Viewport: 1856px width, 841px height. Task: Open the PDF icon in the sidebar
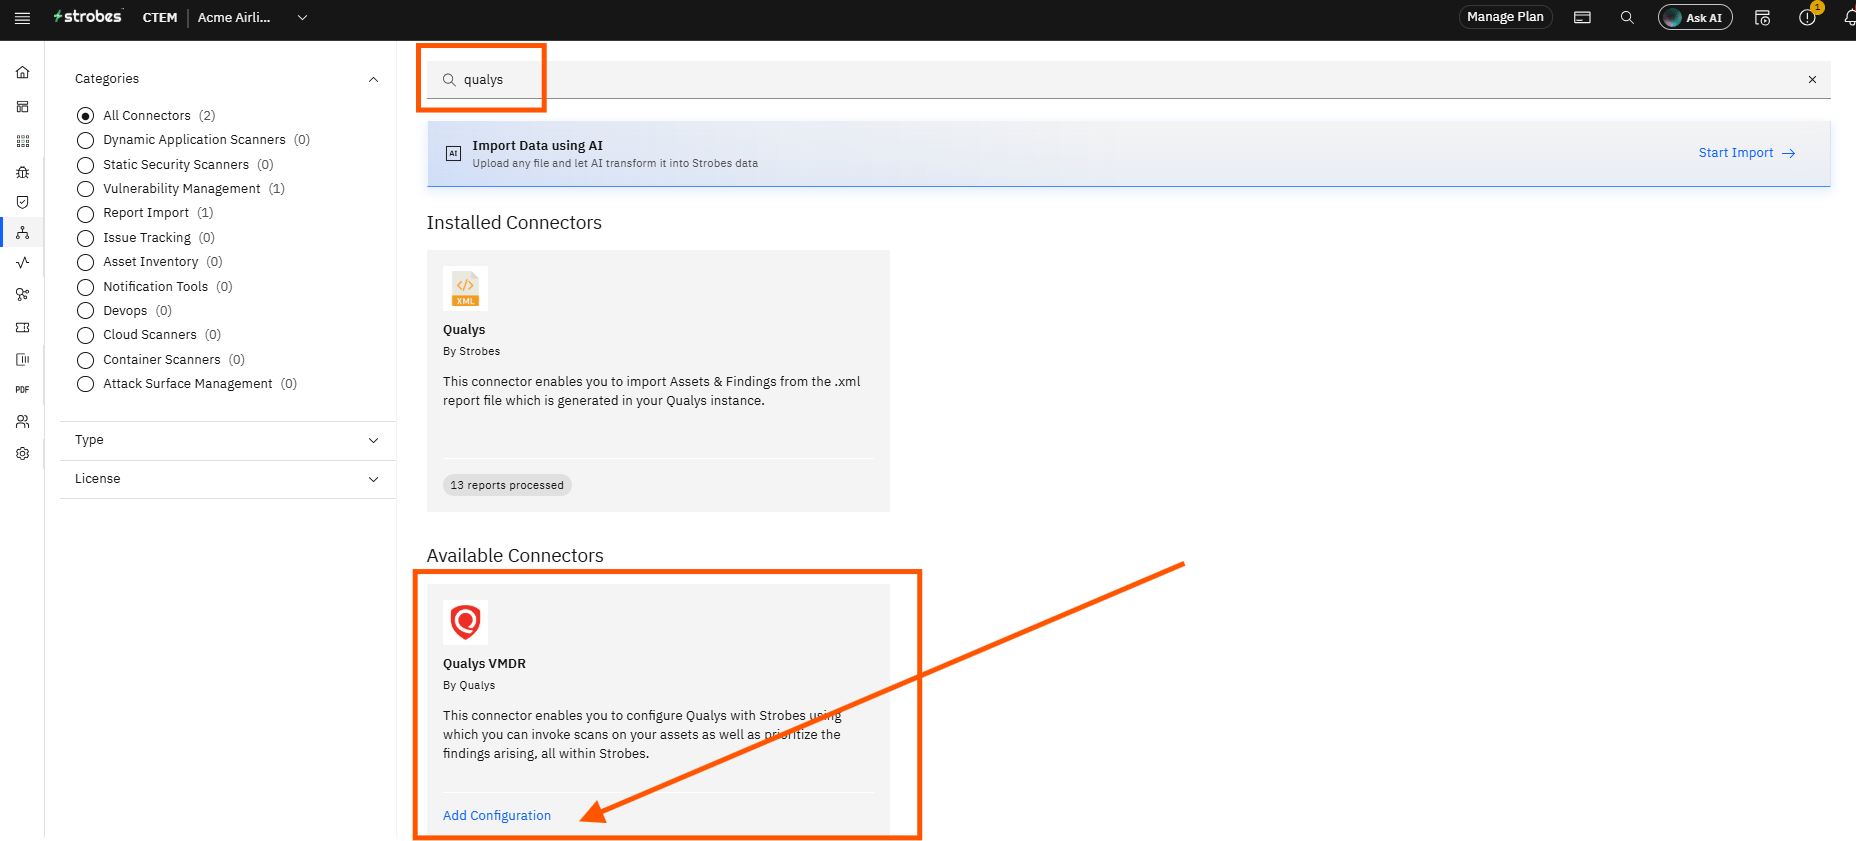click(x=22, y=390)
